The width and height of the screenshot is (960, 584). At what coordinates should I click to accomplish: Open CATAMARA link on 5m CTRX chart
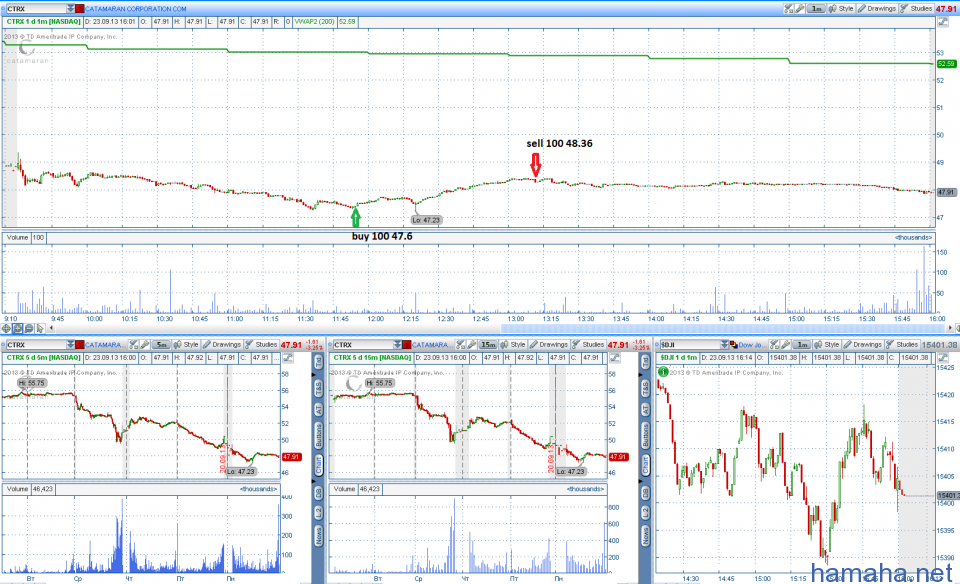(x=103, y=345)
